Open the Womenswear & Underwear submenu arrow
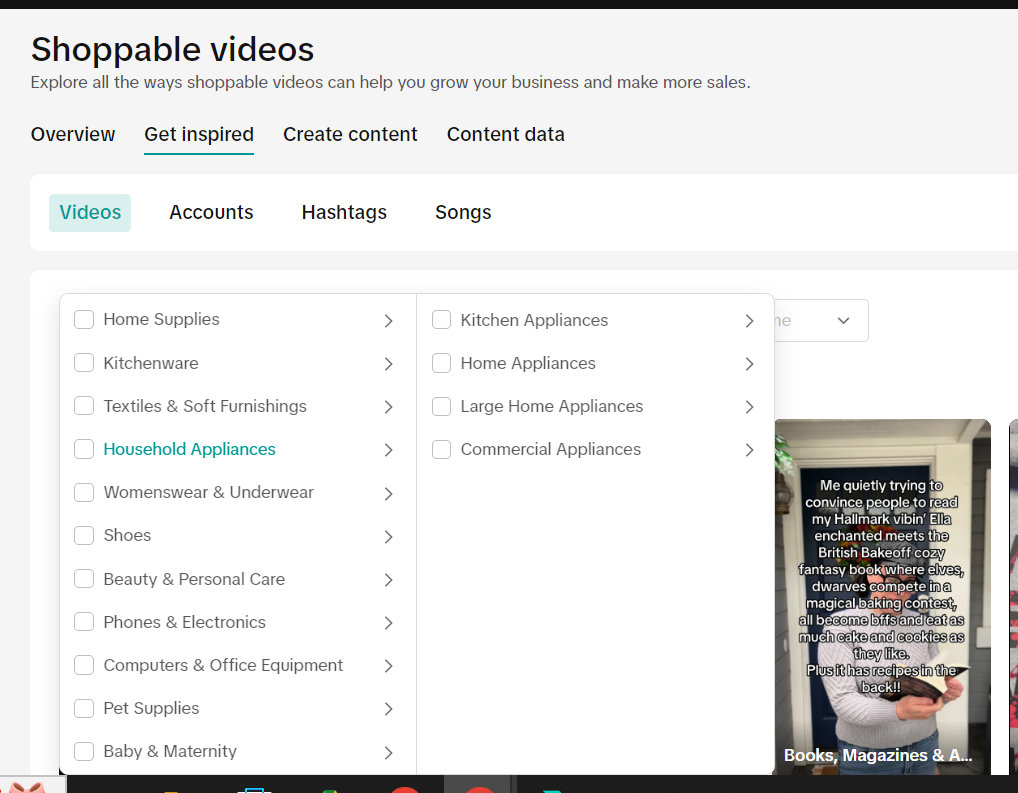Viewport: 1018px width, 793px height. 388,493
